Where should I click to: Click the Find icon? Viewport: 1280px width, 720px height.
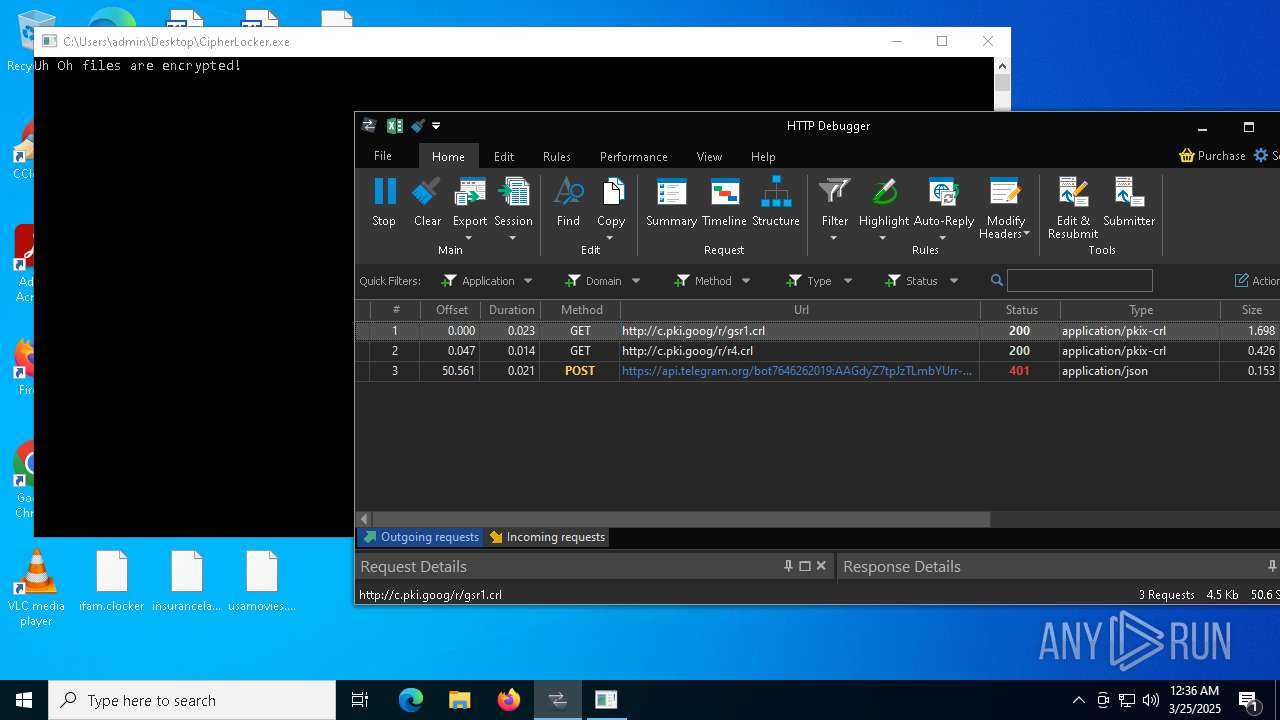point(568,191)
